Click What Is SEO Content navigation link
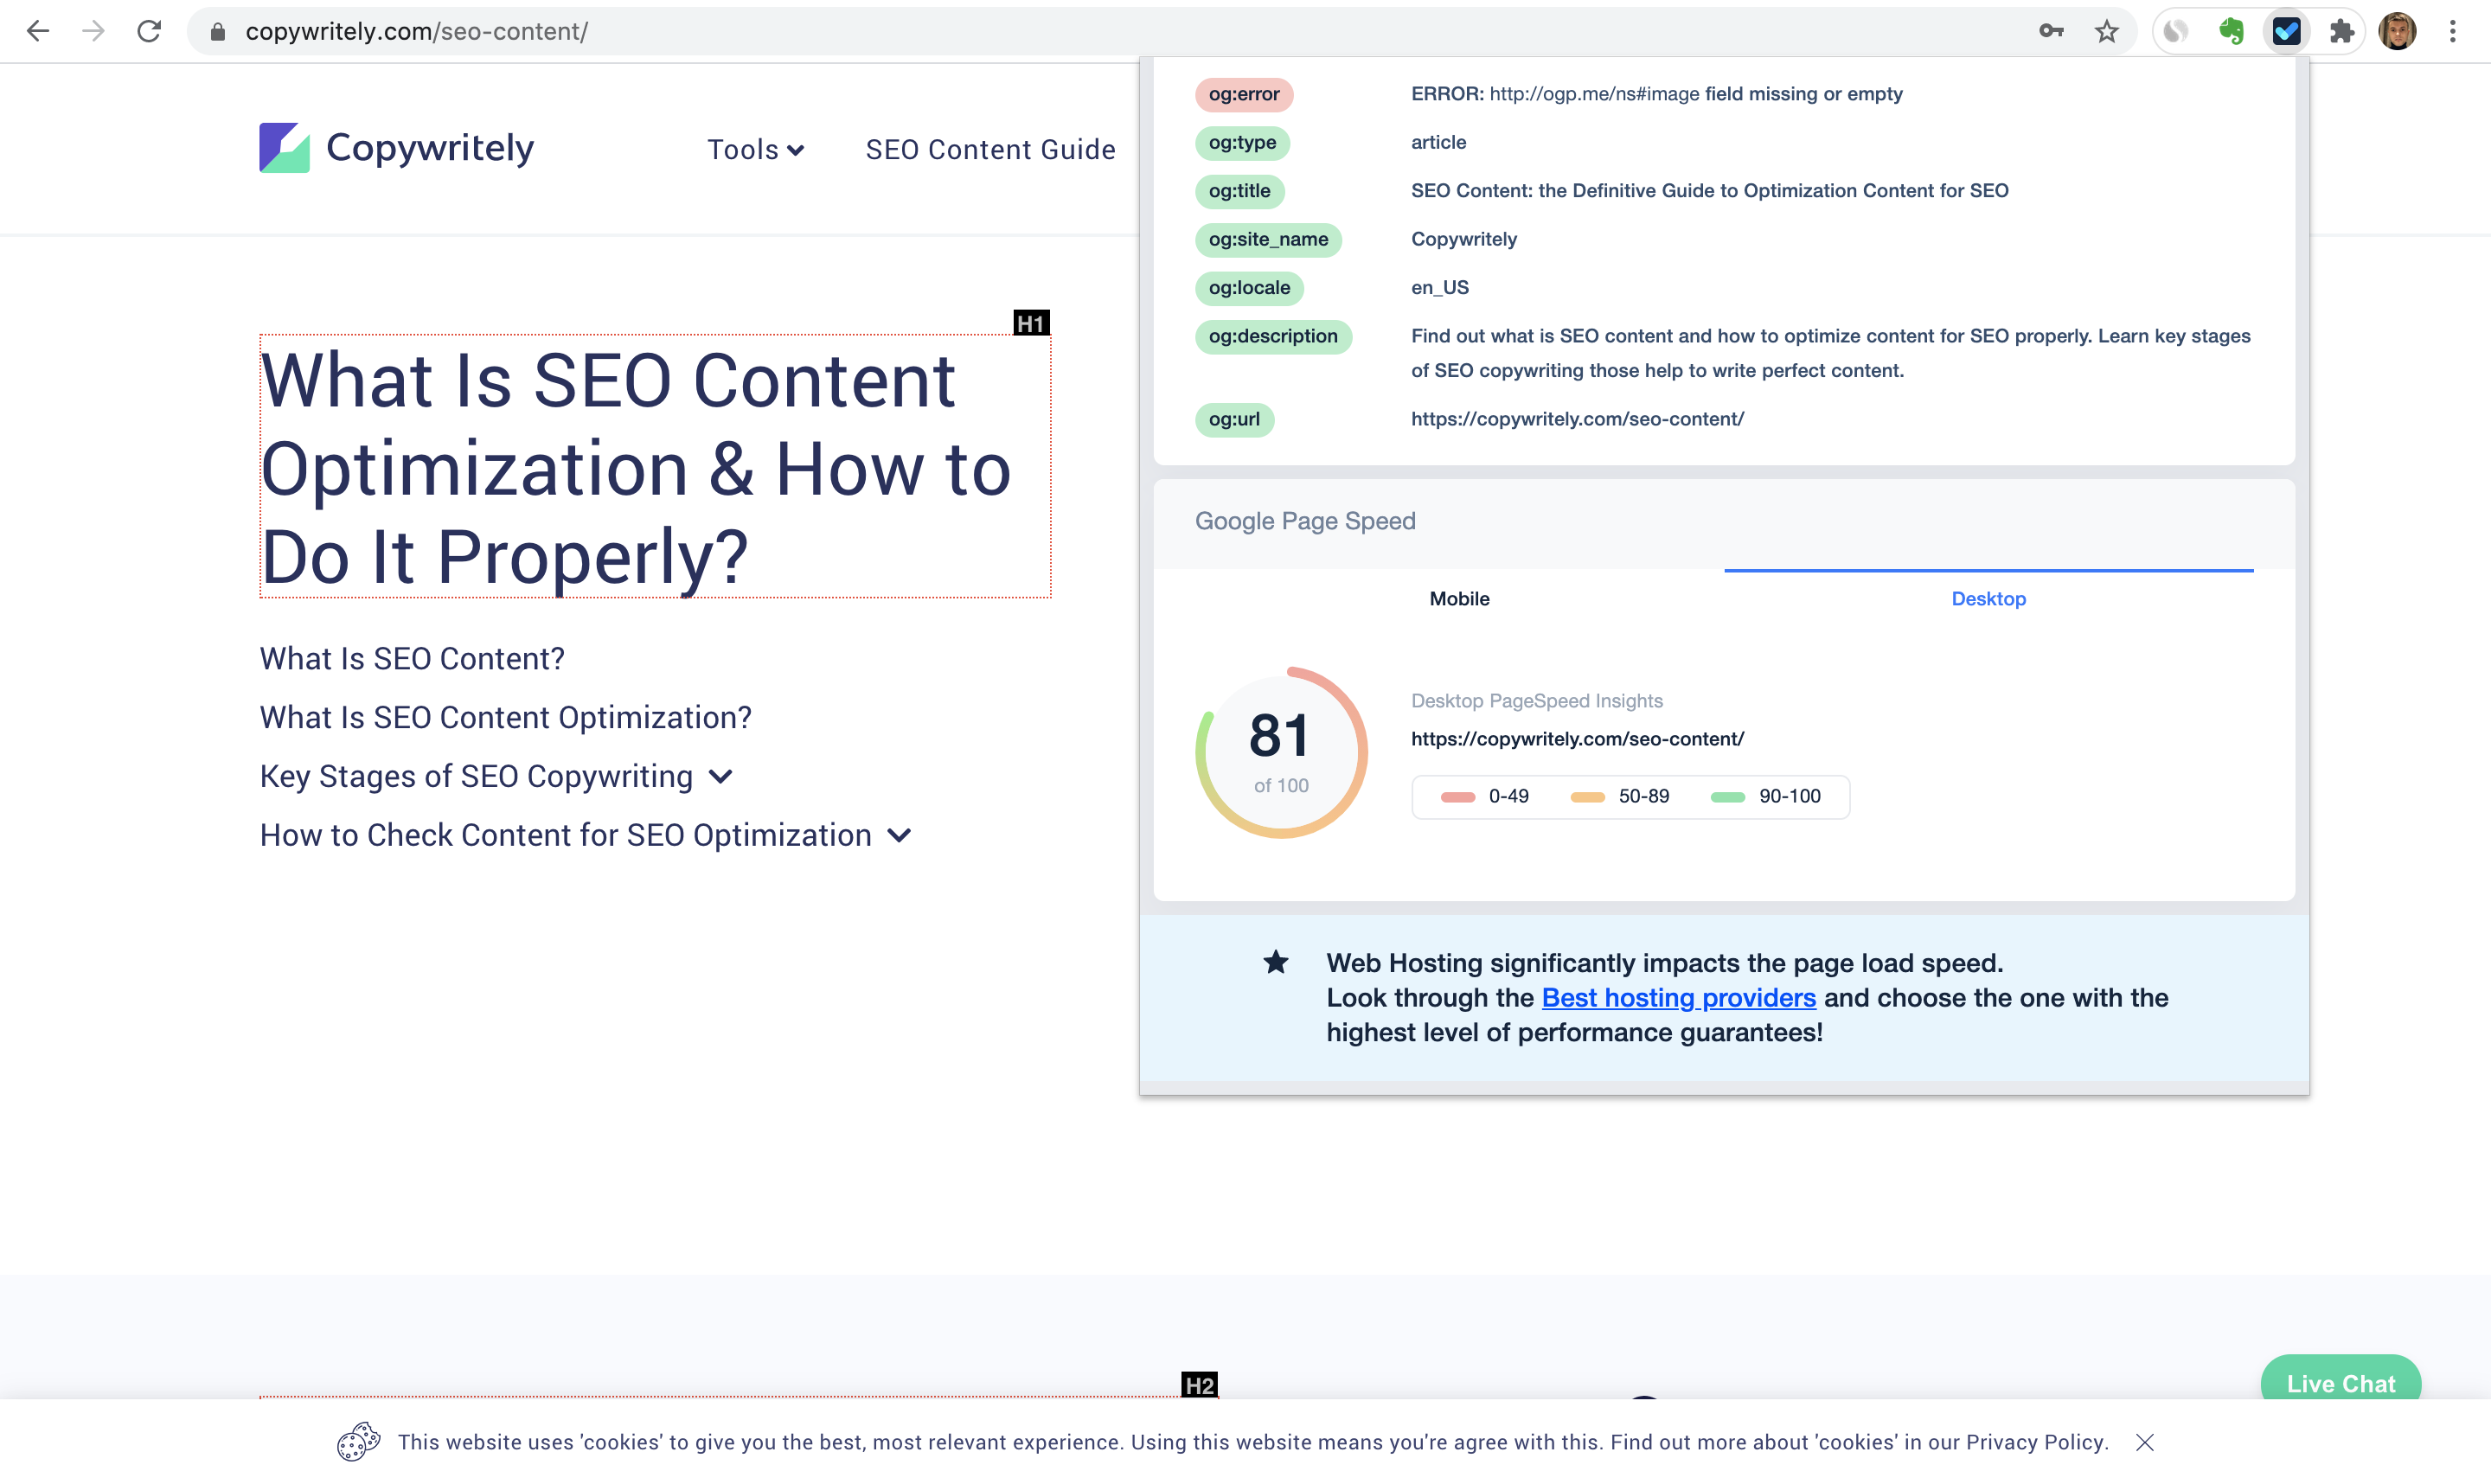The height and width of the screenshot is (1484, 2491). 412,657
